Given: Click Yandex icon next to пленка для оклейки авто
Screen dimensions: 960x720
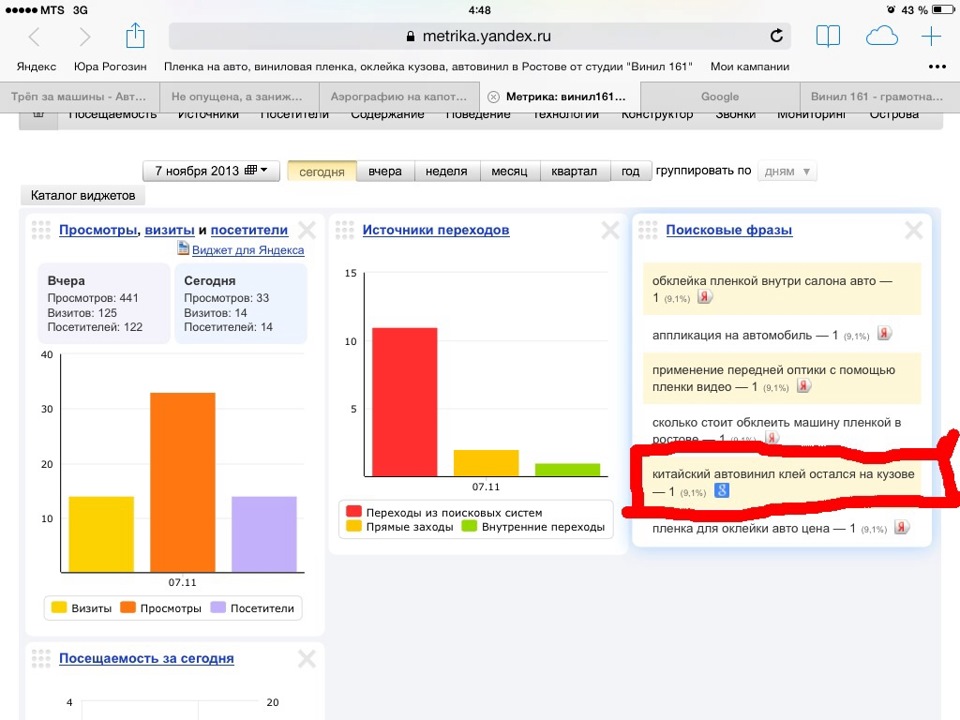Looking at the screenshot, I should [901, 527].
